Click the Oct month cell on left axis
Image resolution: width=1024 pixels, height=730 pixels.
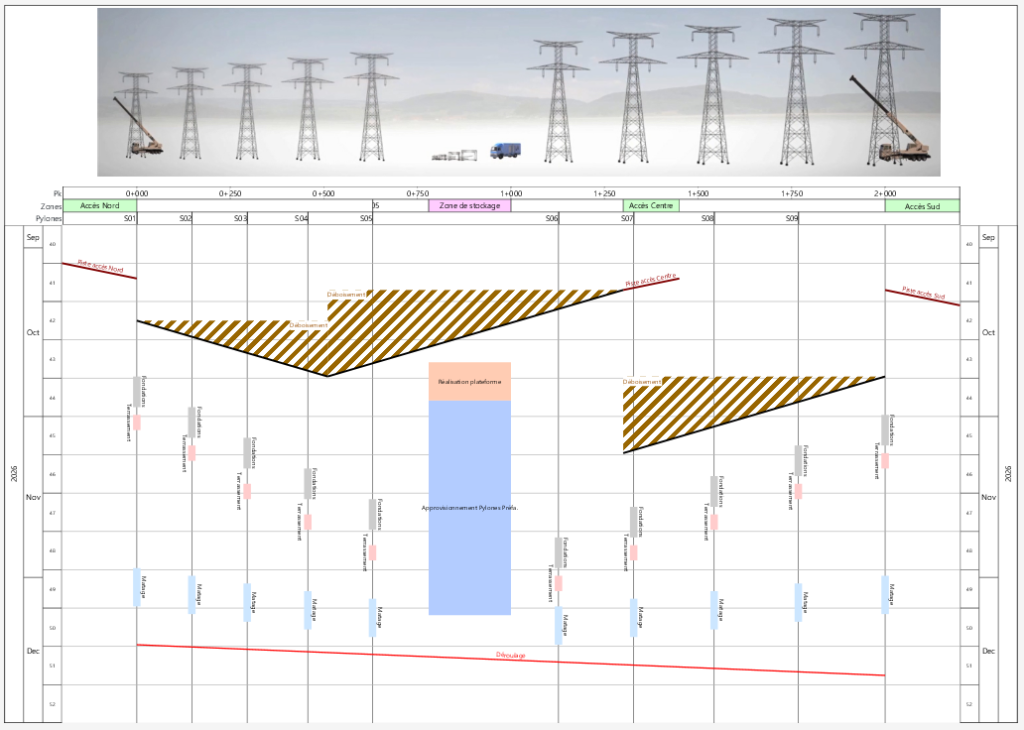(x=33, y=332)
